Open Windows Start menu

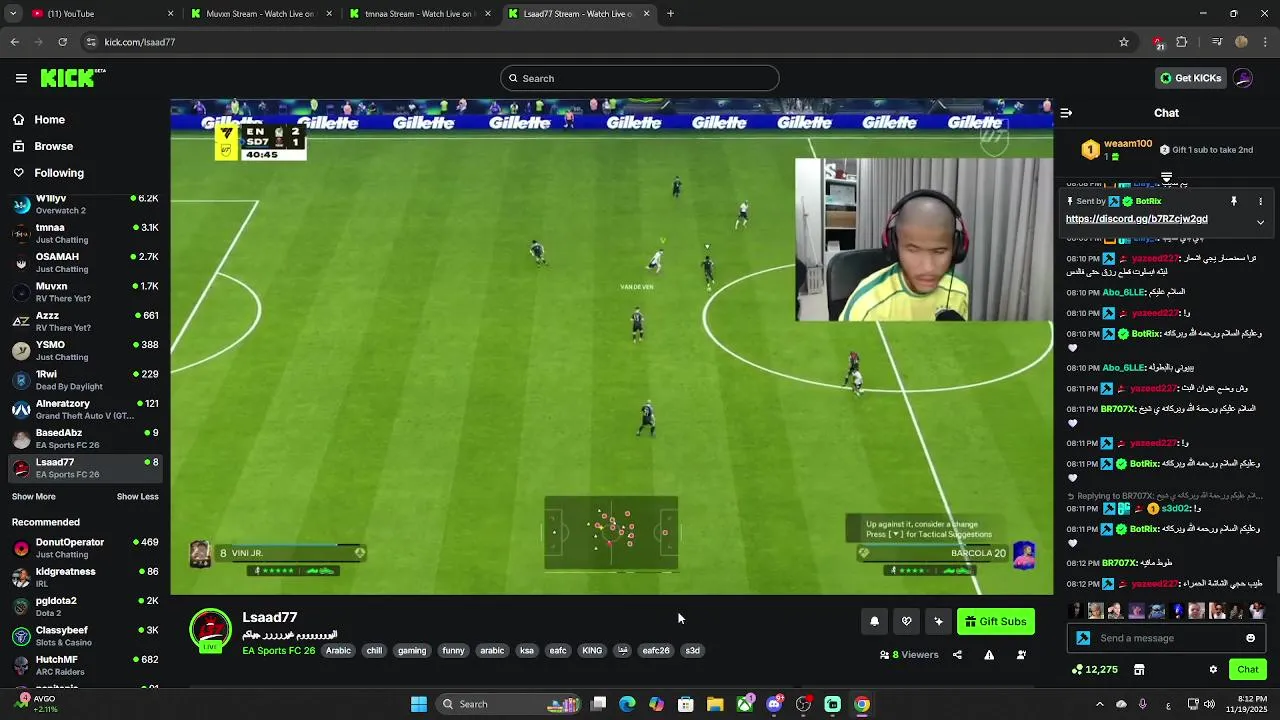(419, 704)
